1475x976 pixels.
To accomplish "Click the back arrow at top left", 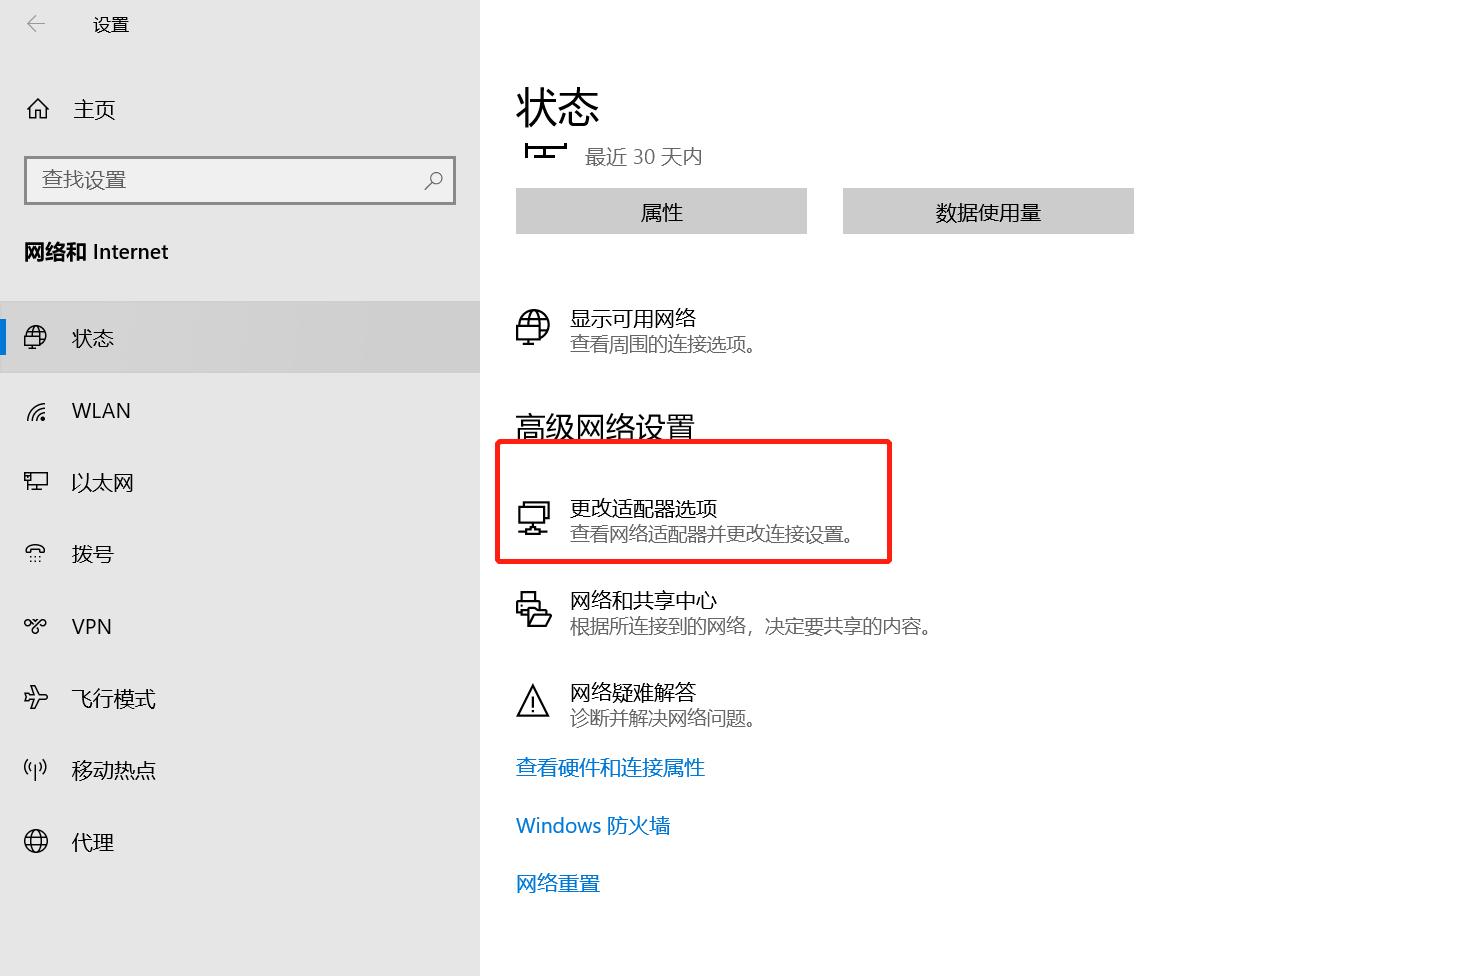I will [36, 23].
